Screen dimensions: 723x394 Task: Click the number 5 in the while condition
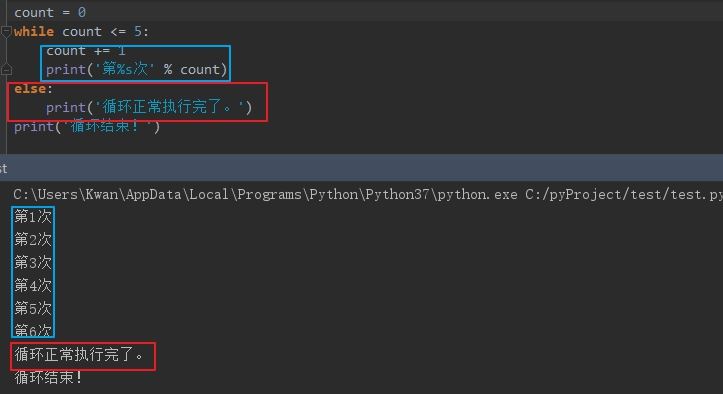[x=137, y=32]
